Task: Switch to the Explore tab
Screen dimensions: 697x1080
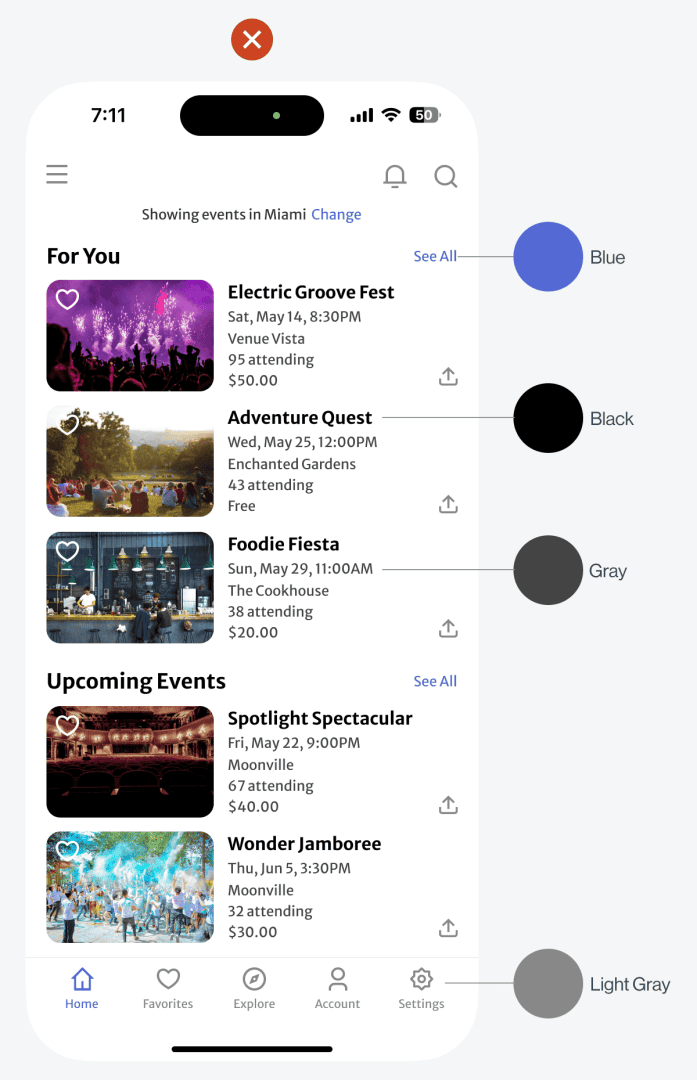Action: (x=254, y=988)
